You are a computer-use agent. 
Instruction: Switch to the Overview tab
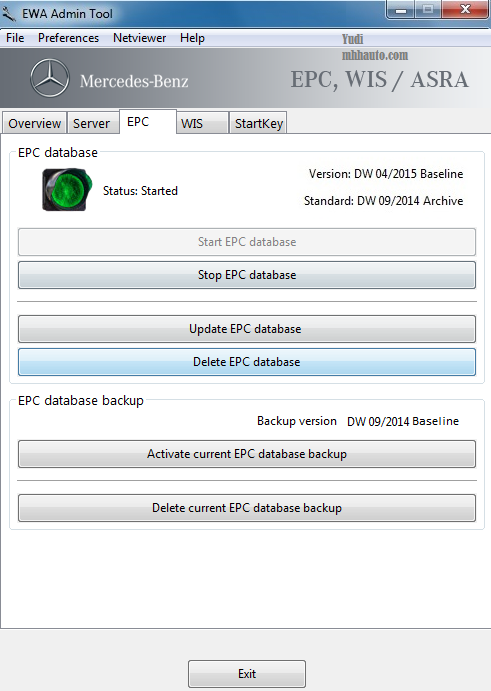click(x=34, y=123)
